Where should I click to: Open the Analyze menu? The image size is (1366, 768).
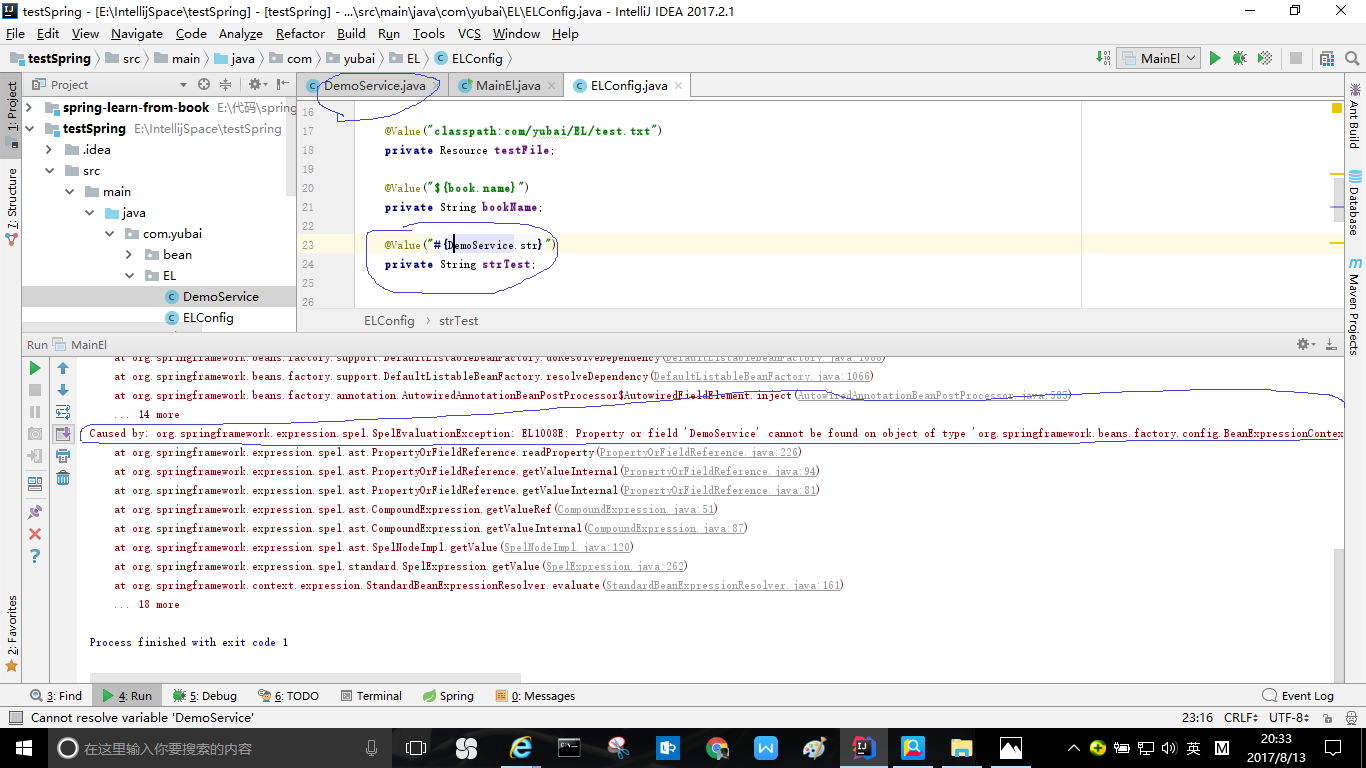240,34
